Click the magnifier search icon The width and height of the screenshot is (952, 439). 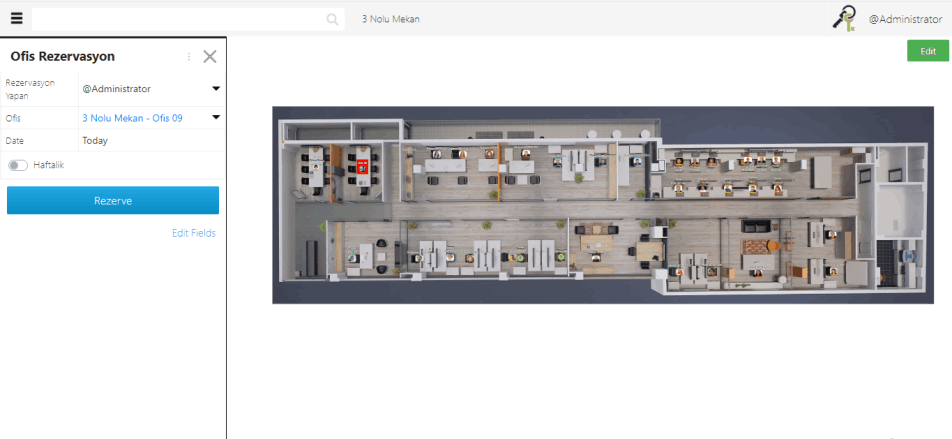(333, 19)
